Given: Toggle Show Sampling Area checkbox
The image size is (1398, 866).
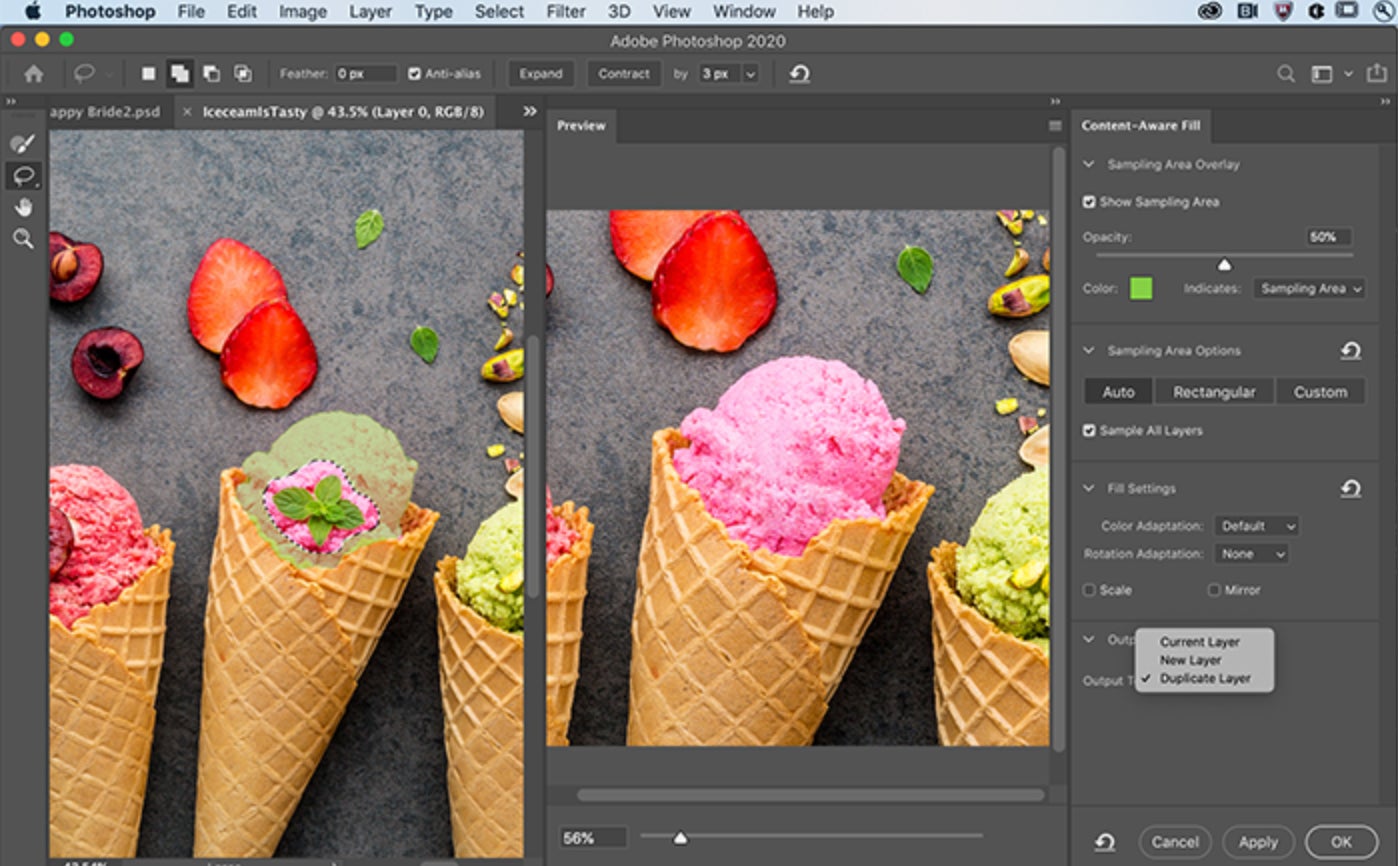Looking at the screenshot, I should (1089, 202).
